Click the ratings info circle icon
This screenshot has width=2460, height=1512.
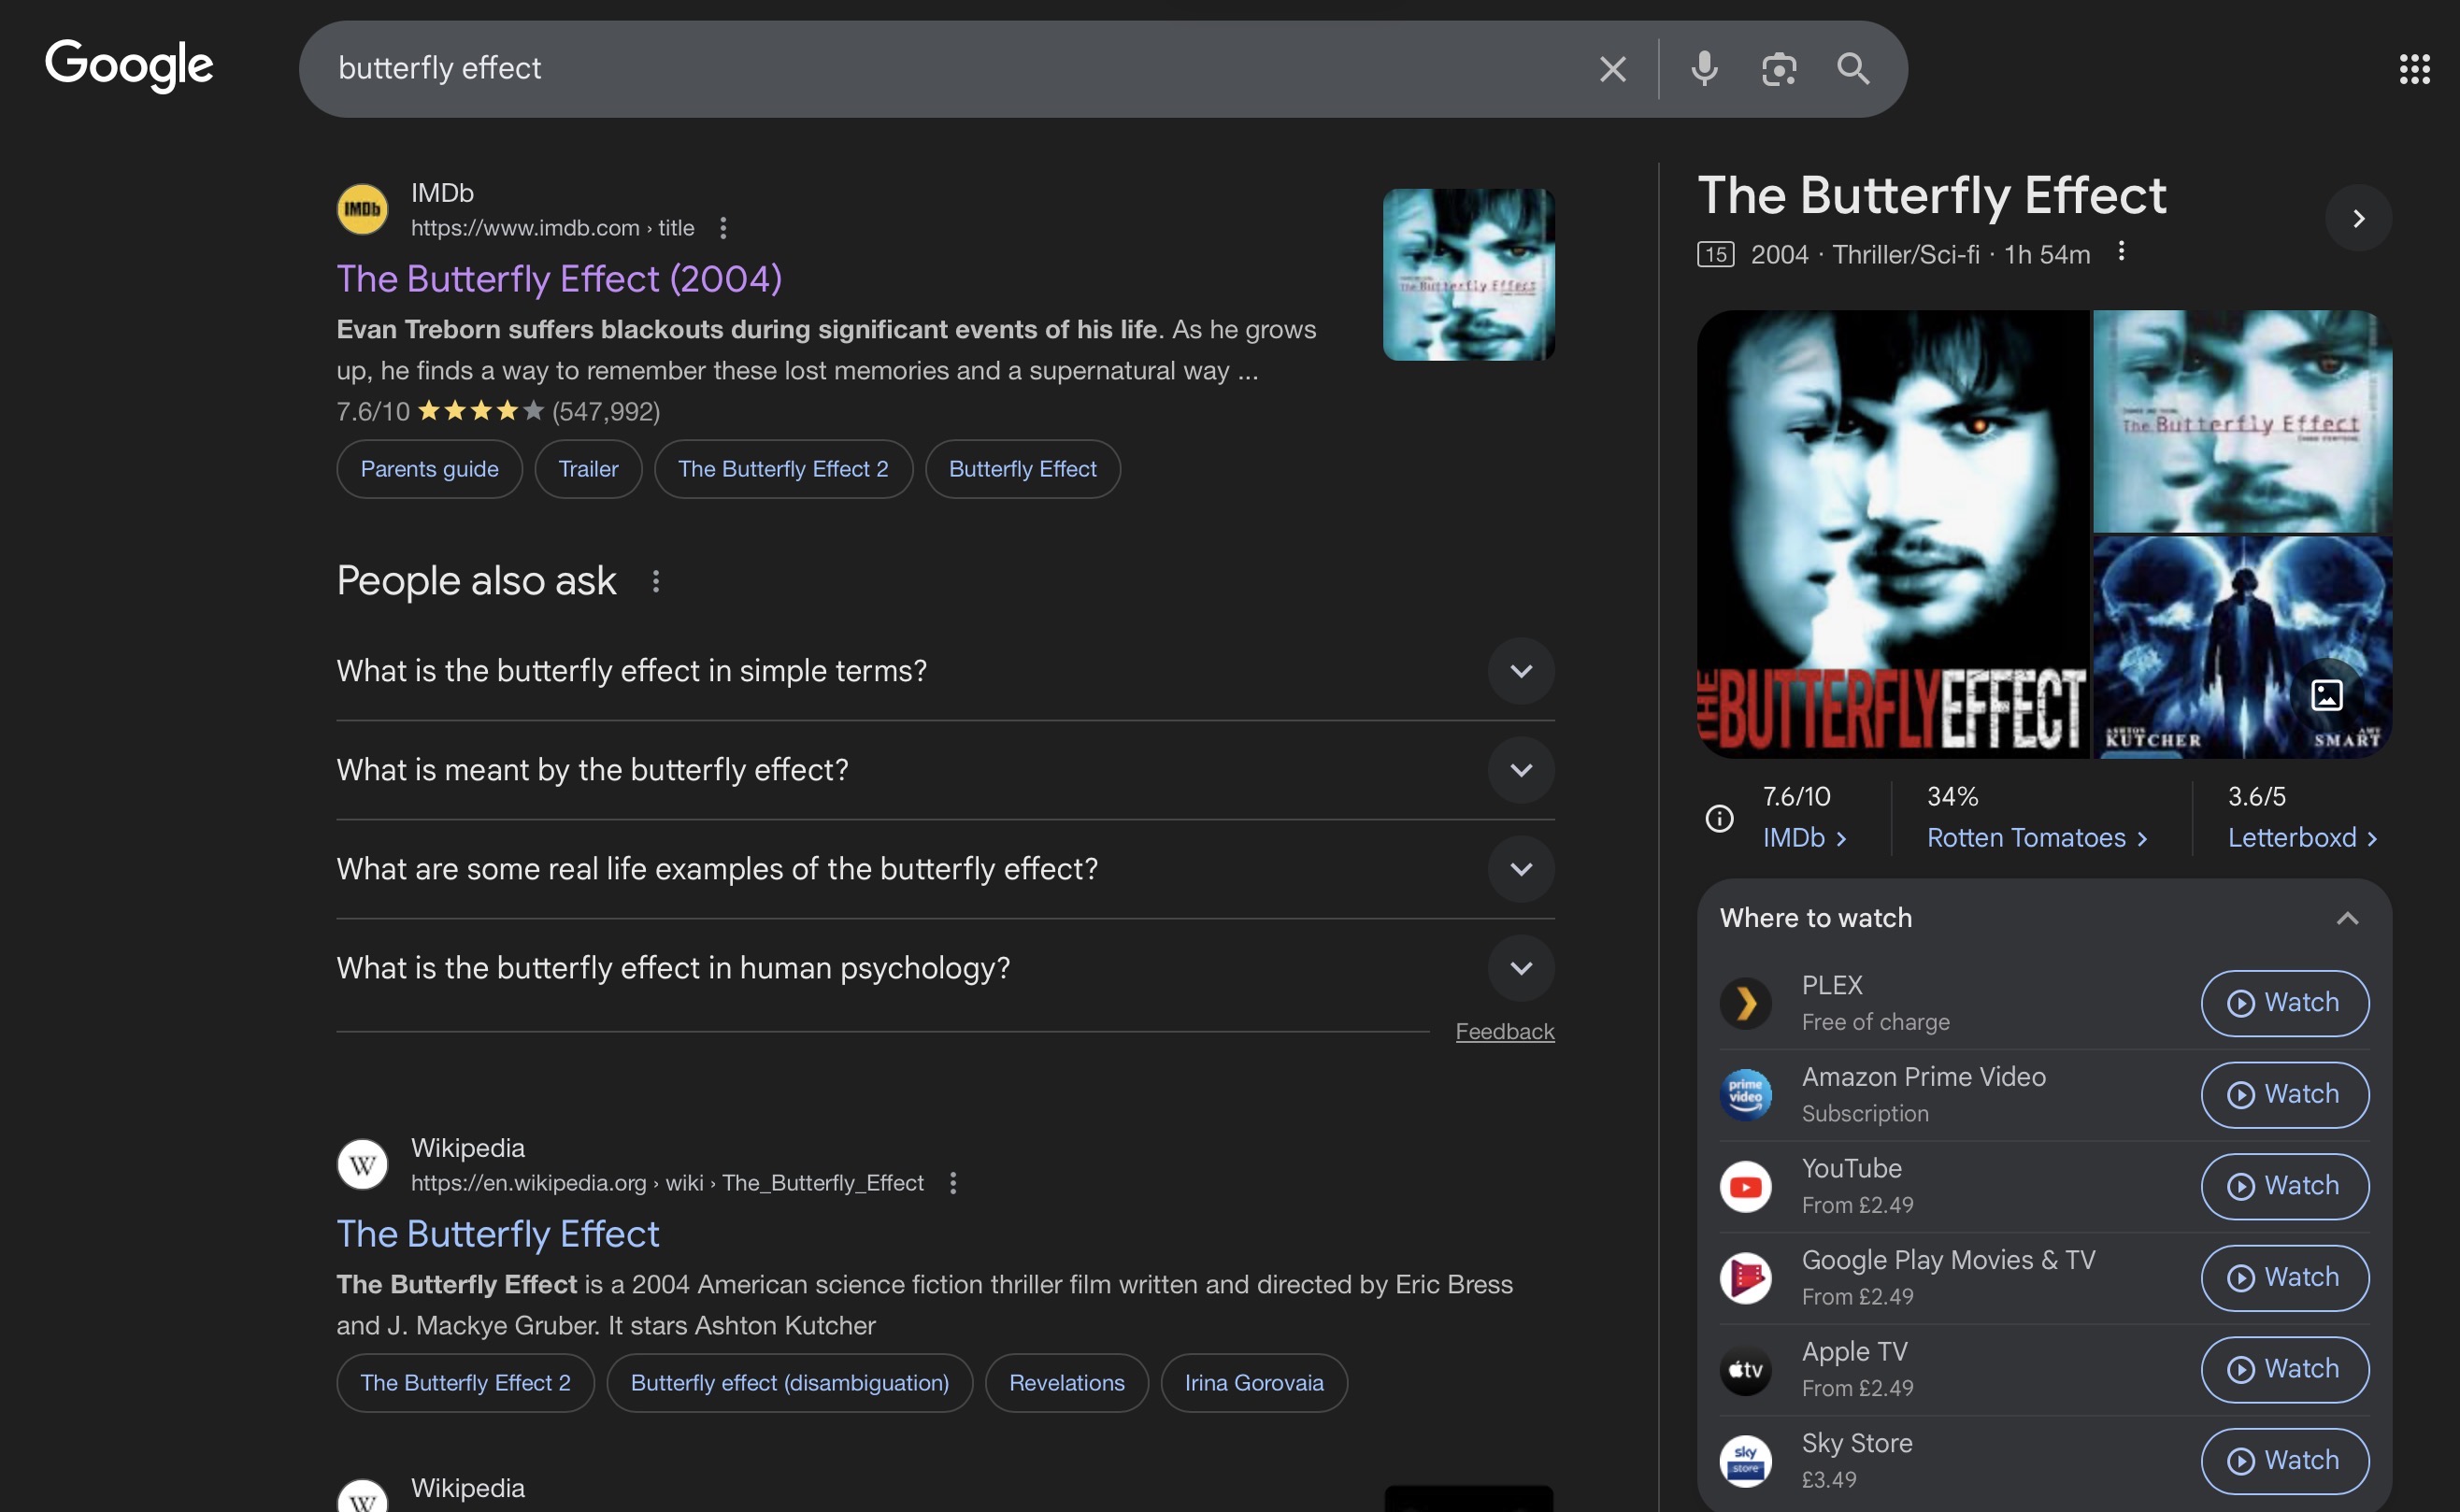click(1719, 818)
